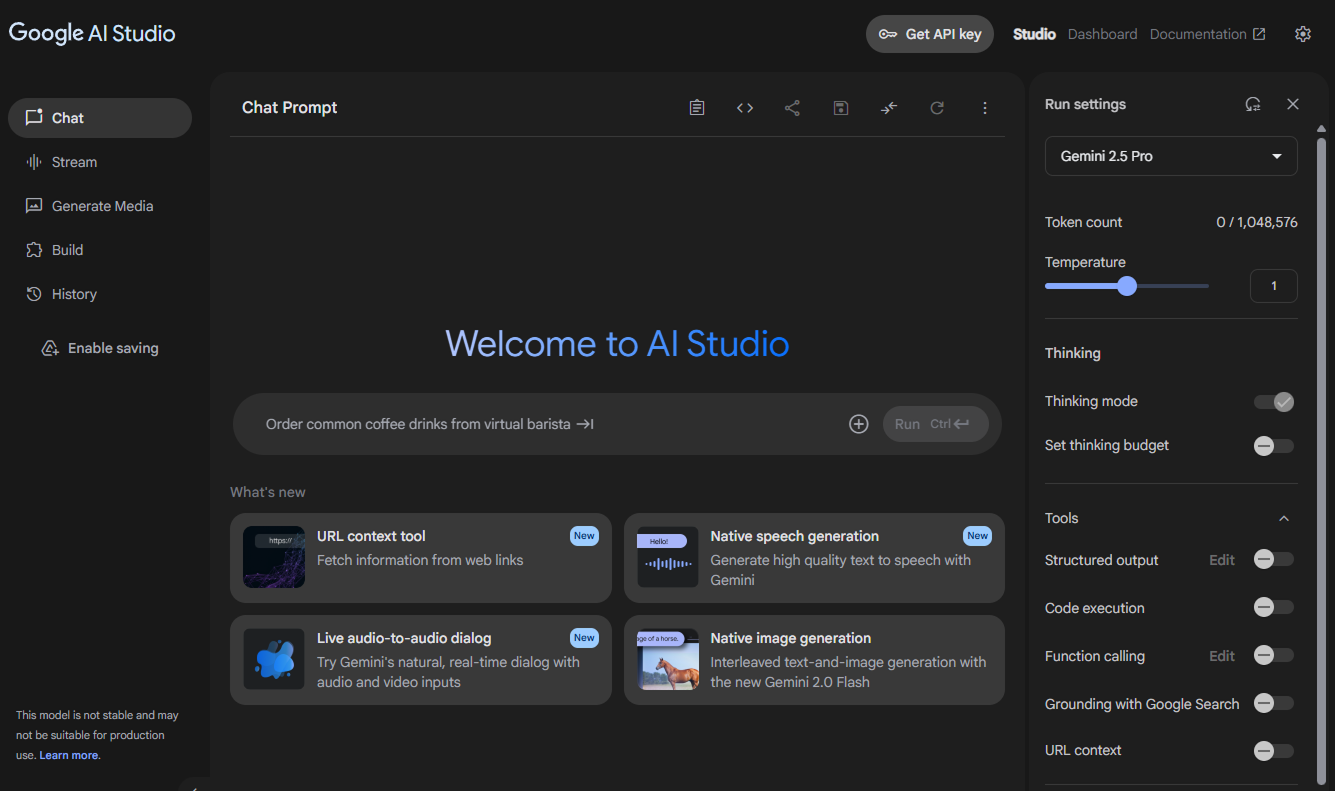Click the key icon in Get API key
Viewport: 1335px width, 791px height.
(888, 34)
